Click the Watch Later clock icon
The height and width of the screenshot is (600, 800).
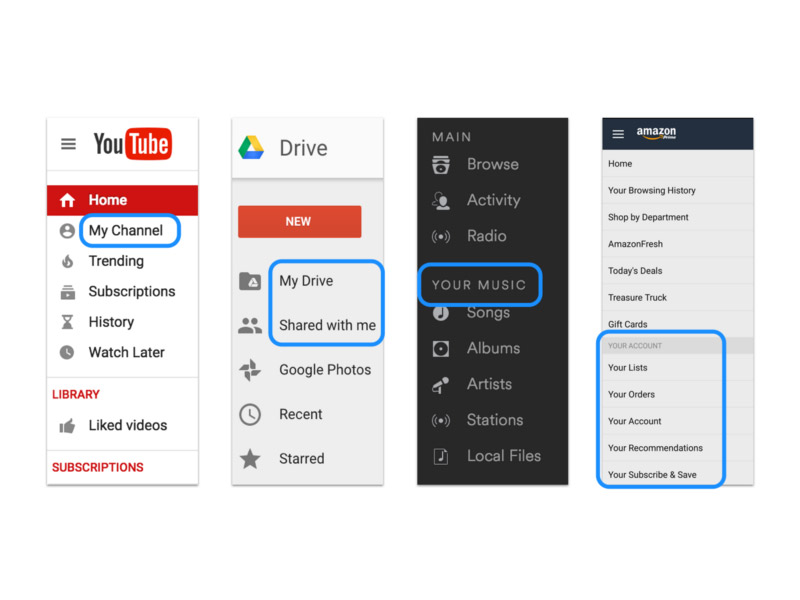tap(67, 353)
